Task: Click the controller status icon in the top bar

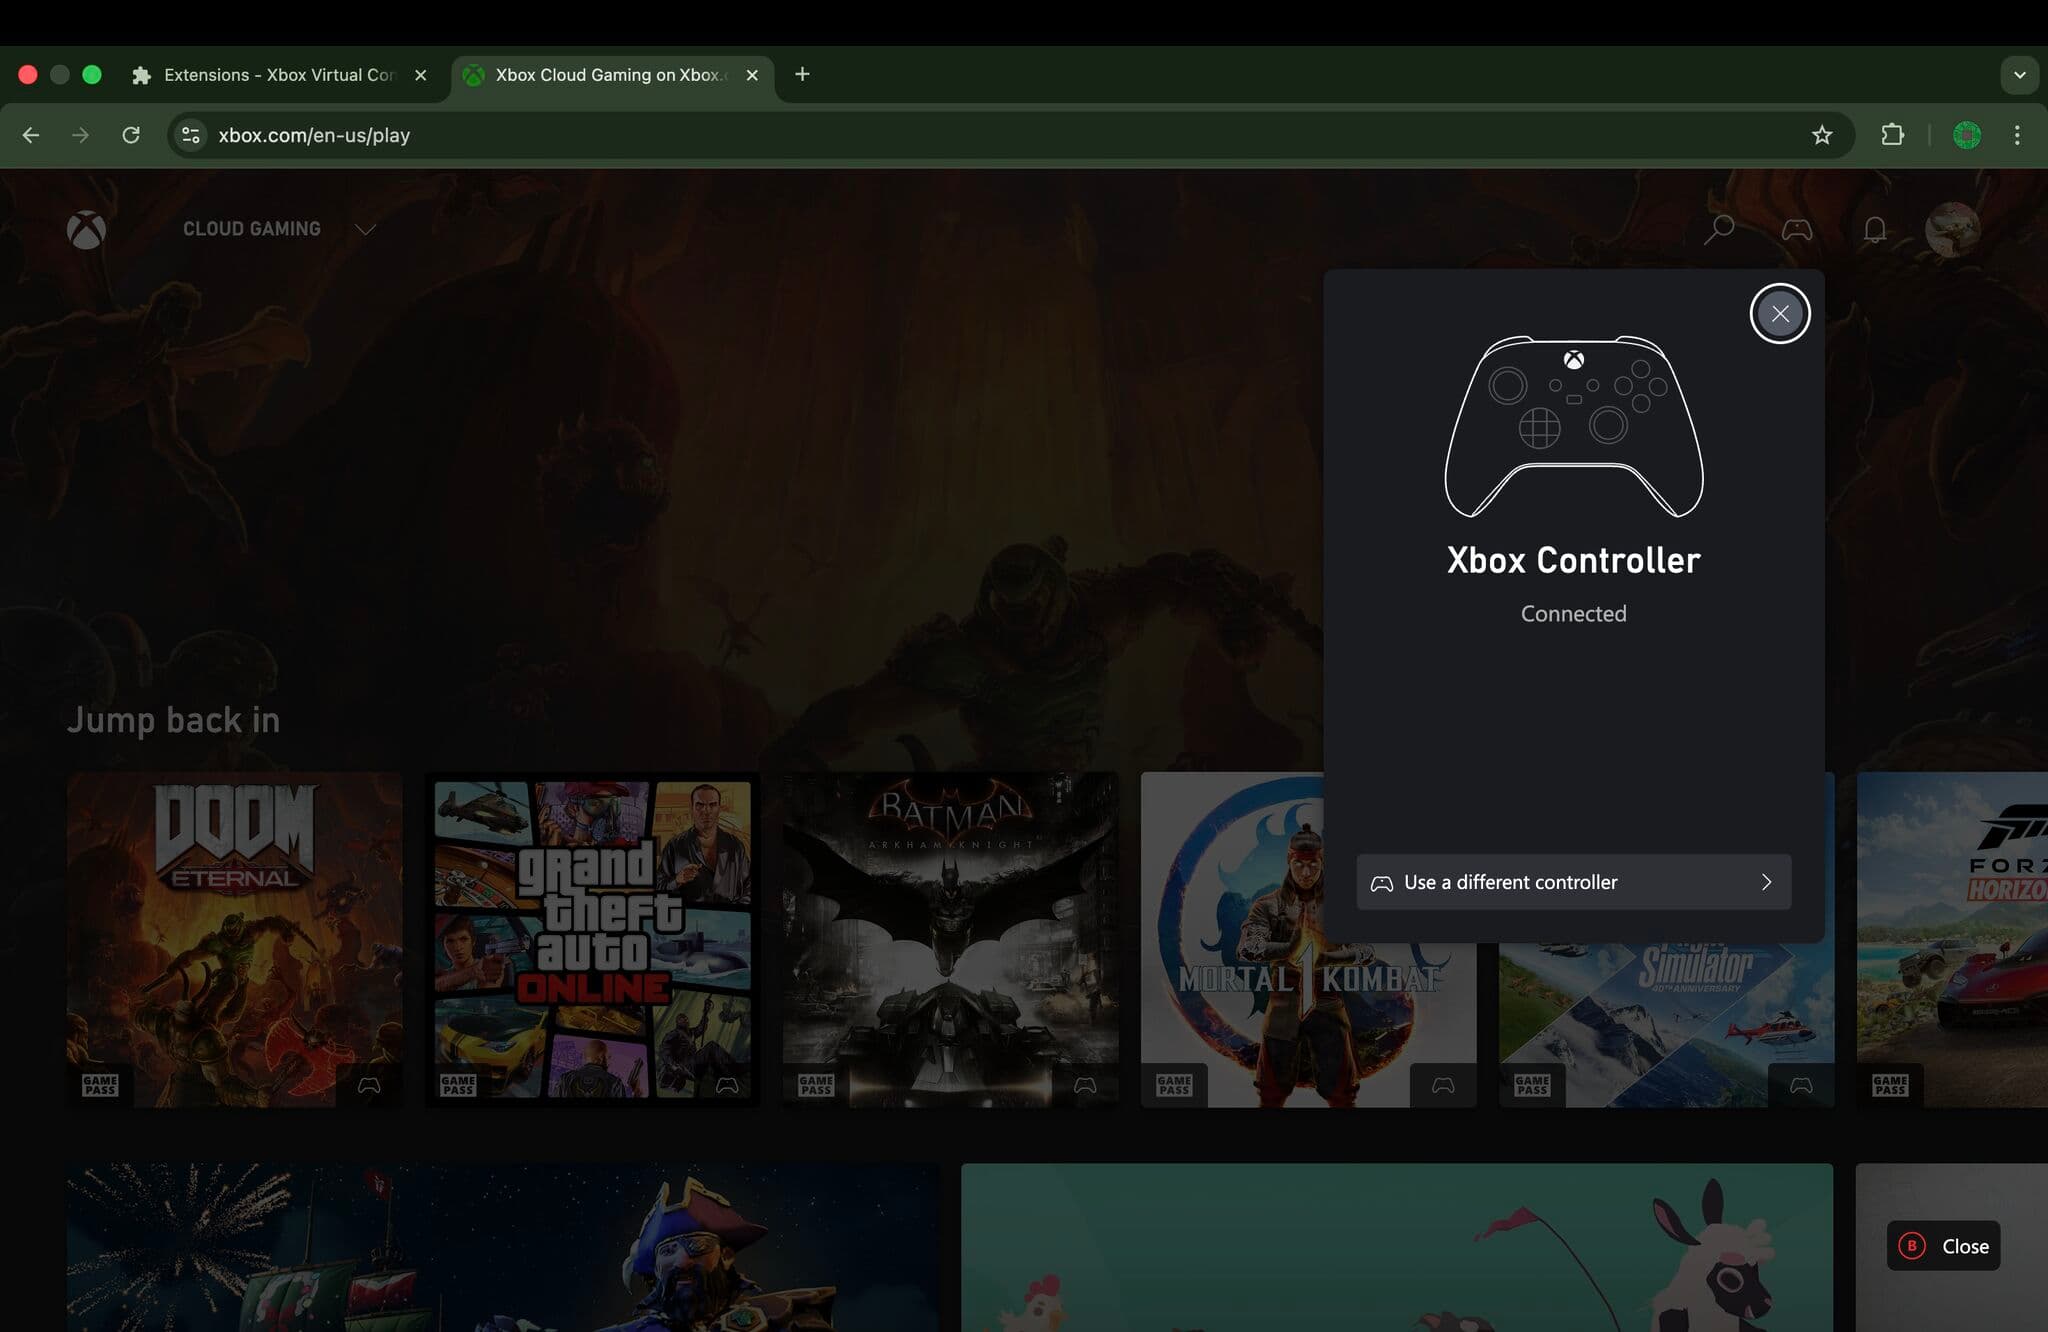Action: [x=1796, y=230]
